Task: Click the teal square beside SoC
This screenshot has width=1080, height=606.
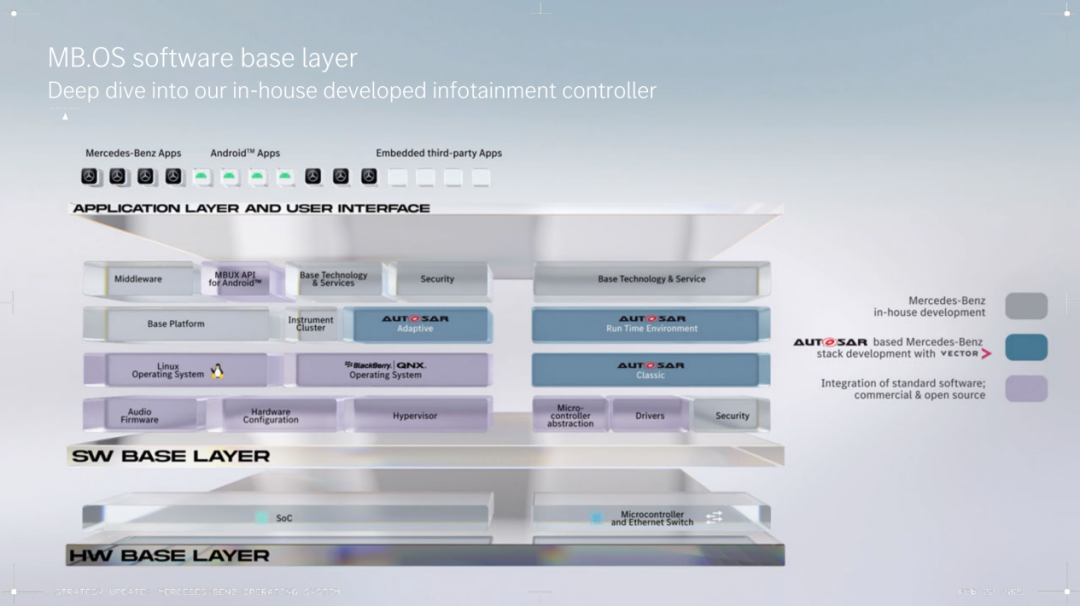Action: (x=262, y=517)
